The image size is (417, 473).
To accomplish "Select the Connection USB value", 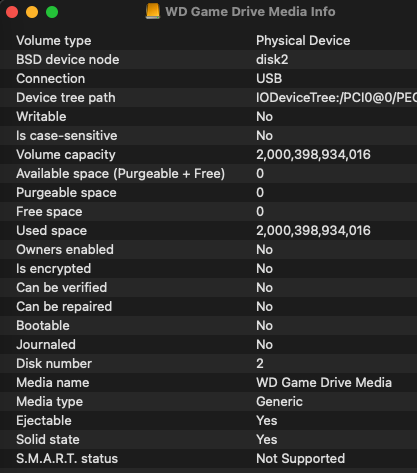I will [269, 79].
